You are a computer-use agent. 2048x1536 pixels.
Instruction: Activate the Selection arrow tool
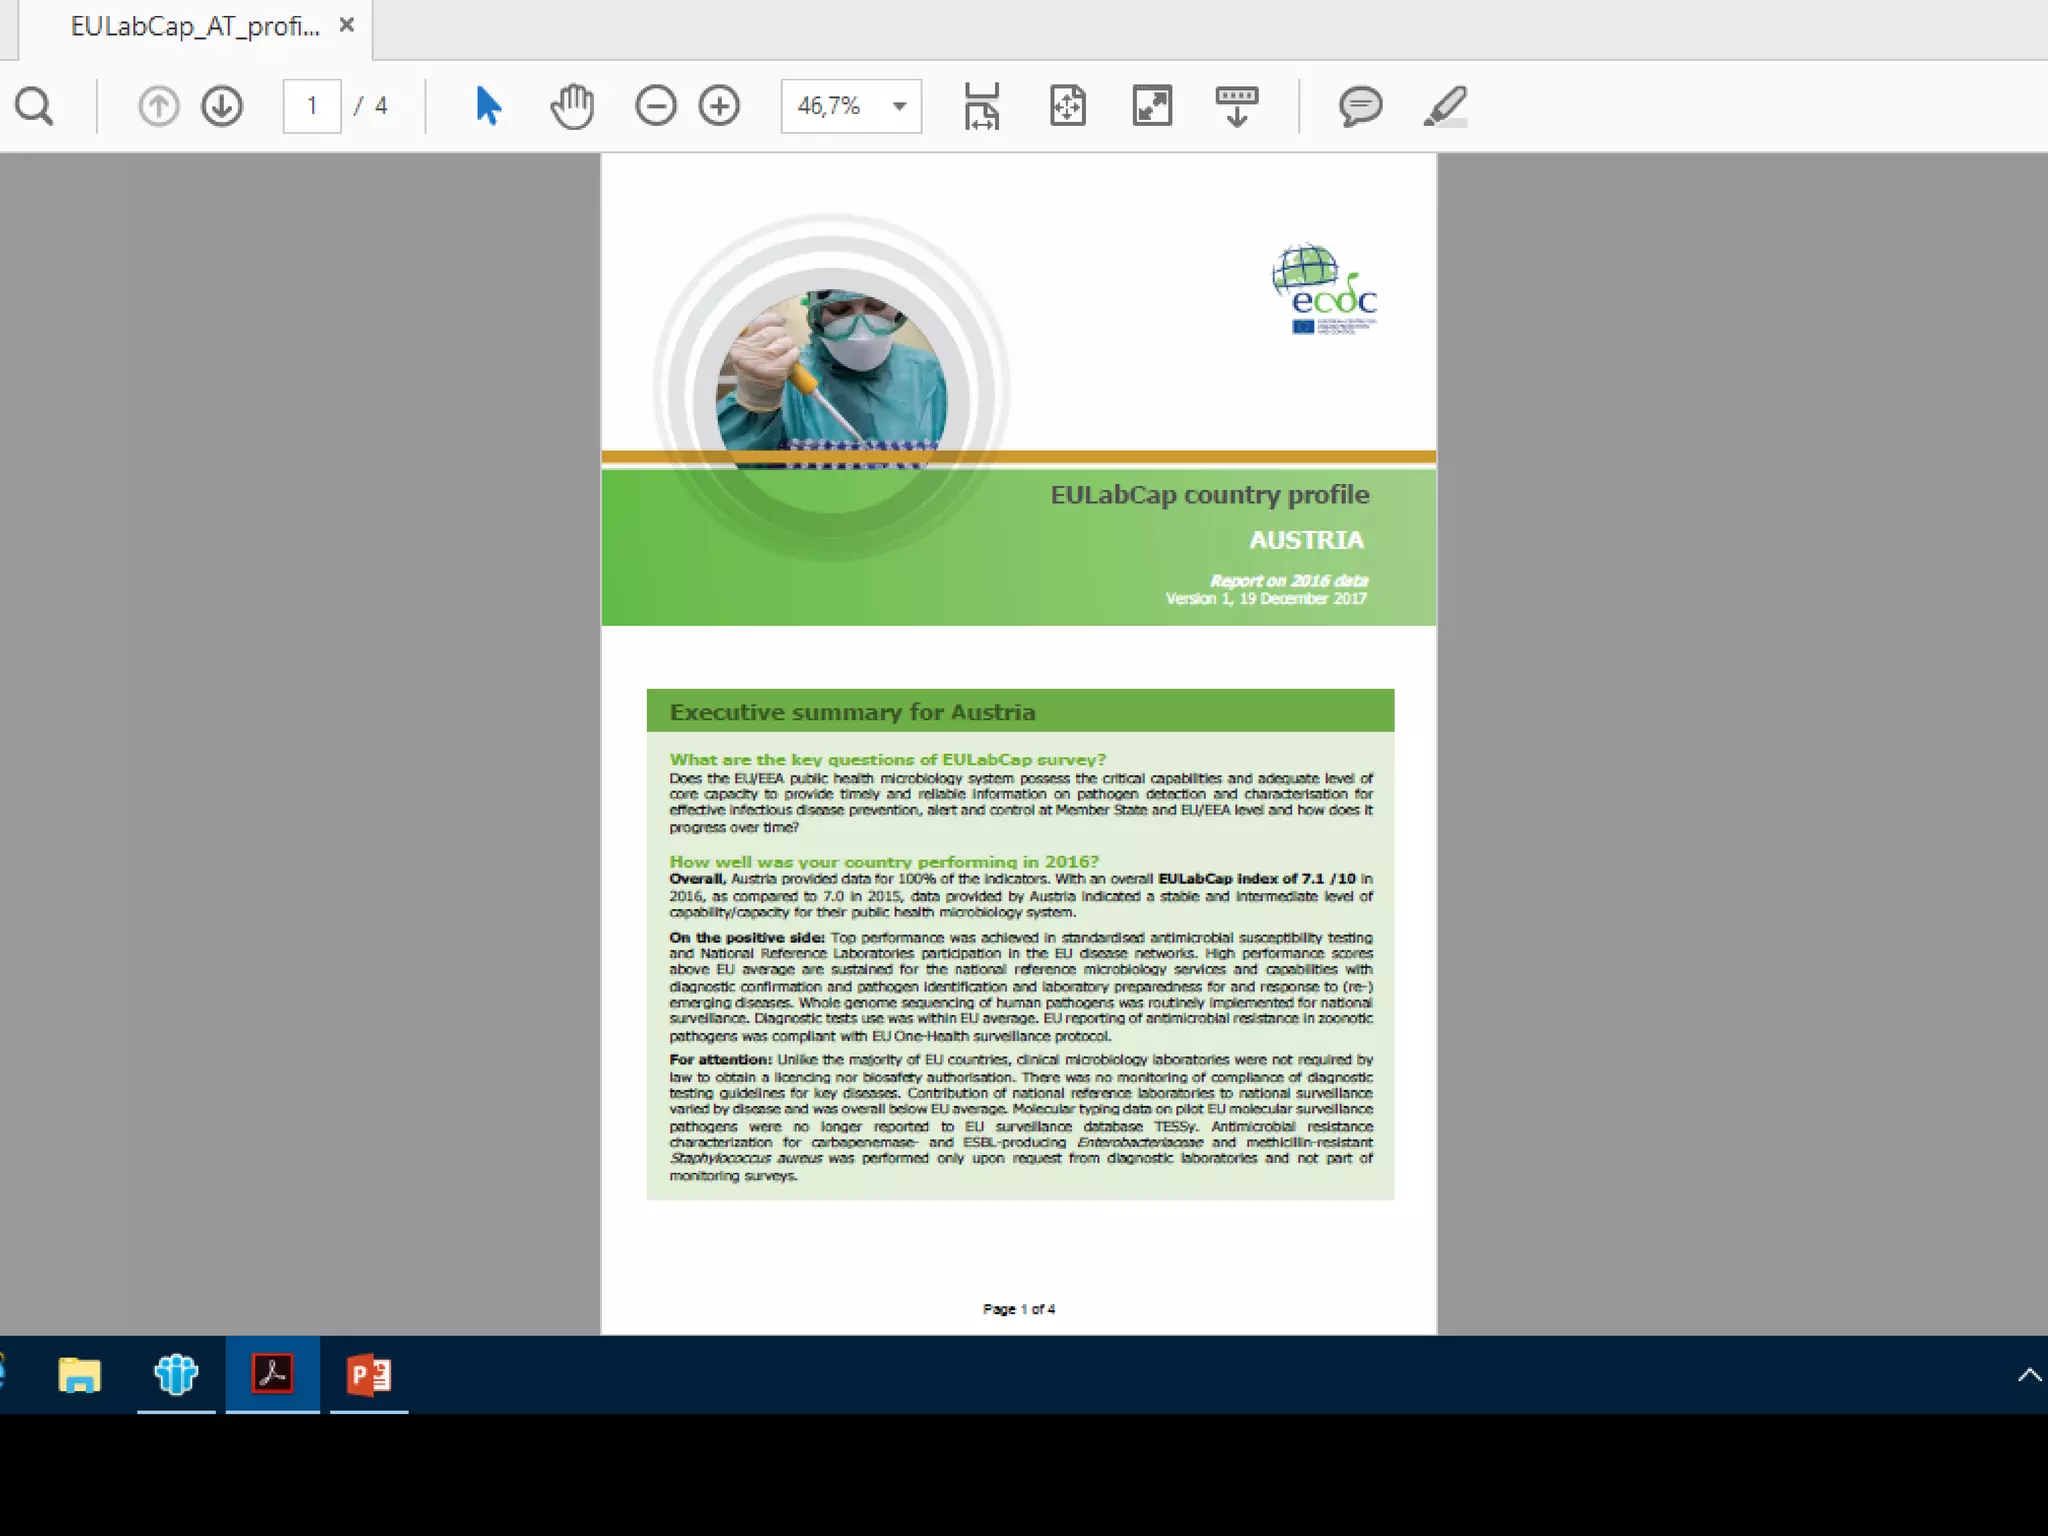coord(488,106)
